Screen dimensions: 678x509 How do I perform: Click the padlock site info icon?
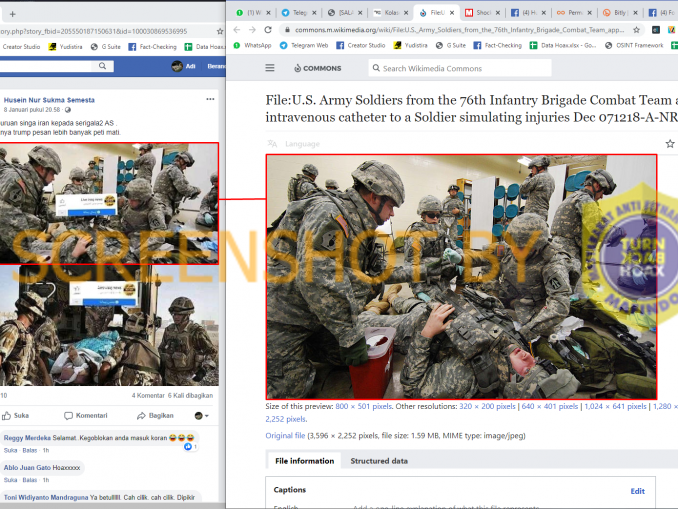coord(287,30)
